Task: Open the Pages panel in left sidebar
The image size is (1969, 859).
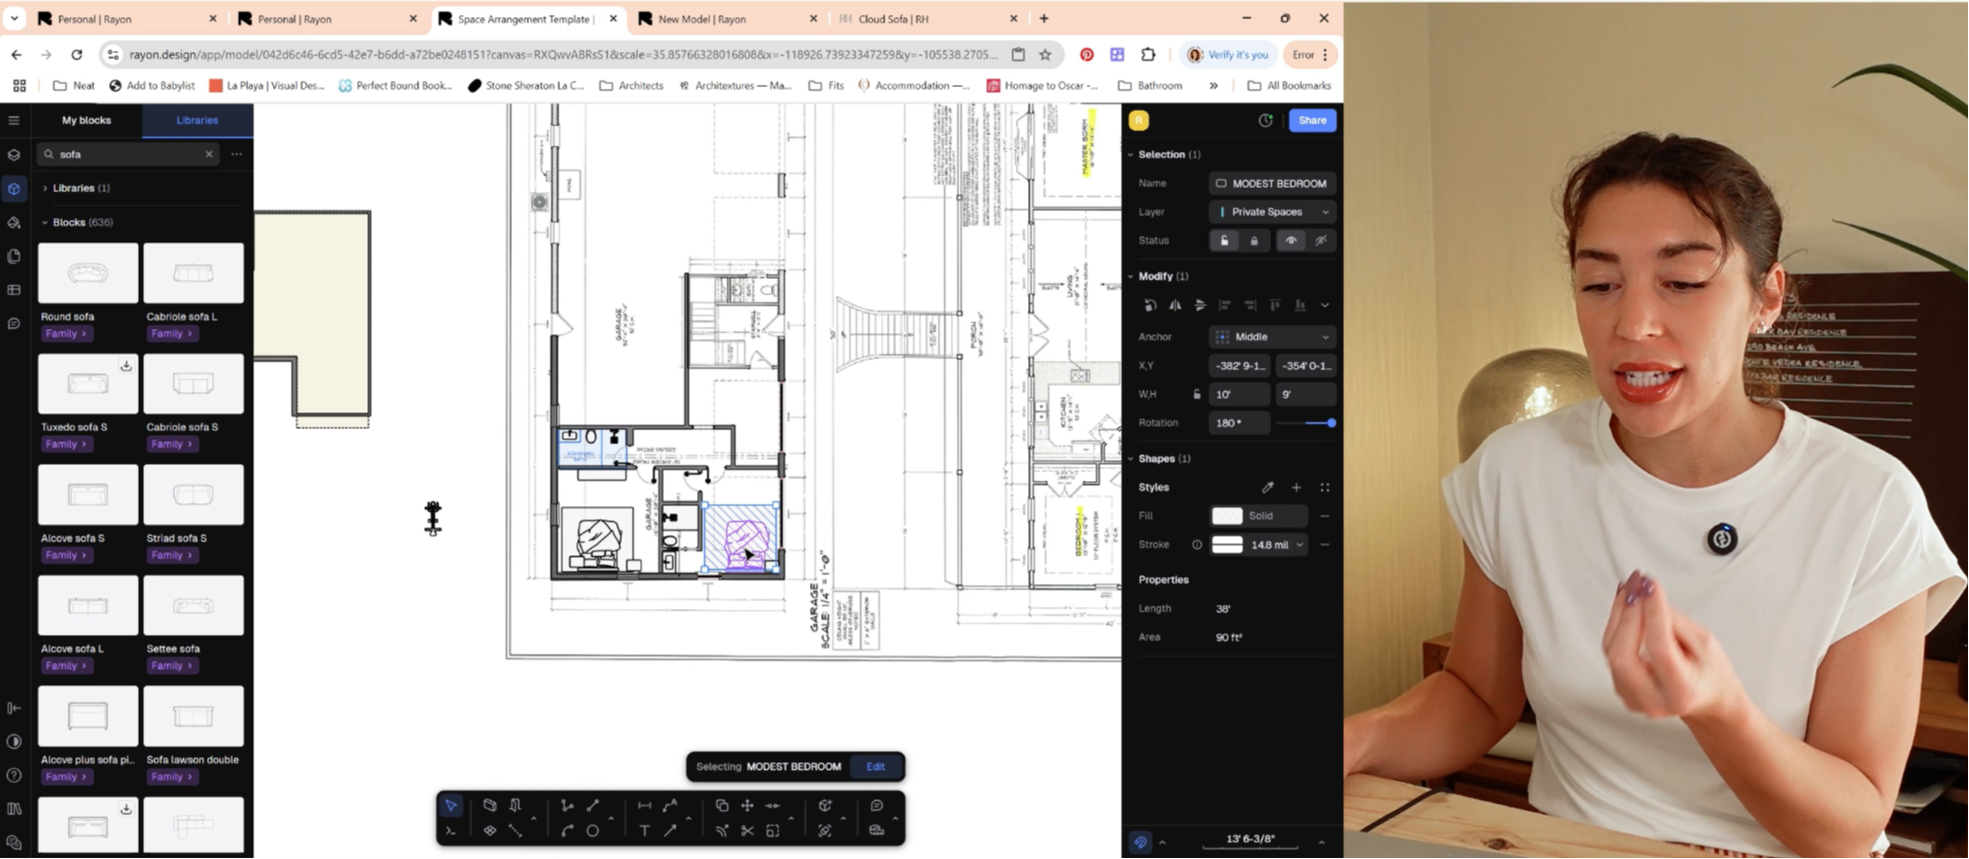Action: [14, 256]
